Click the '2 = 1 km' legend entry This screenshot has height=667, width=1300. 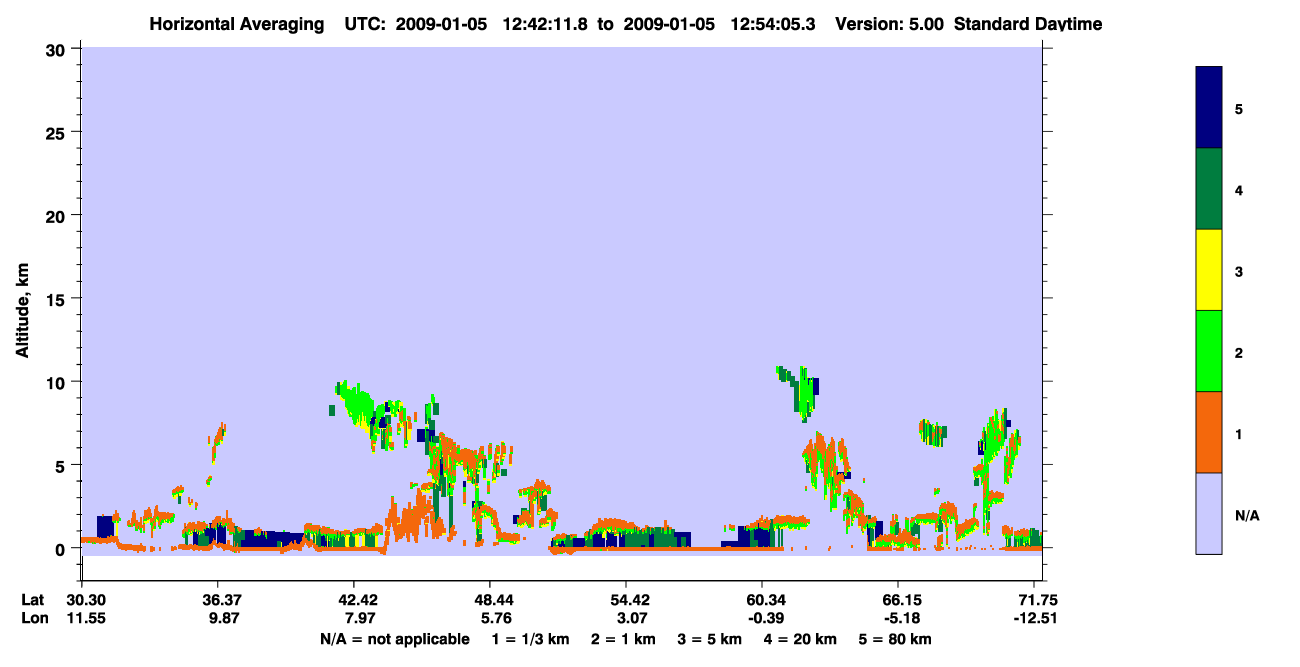coord(624,639)
